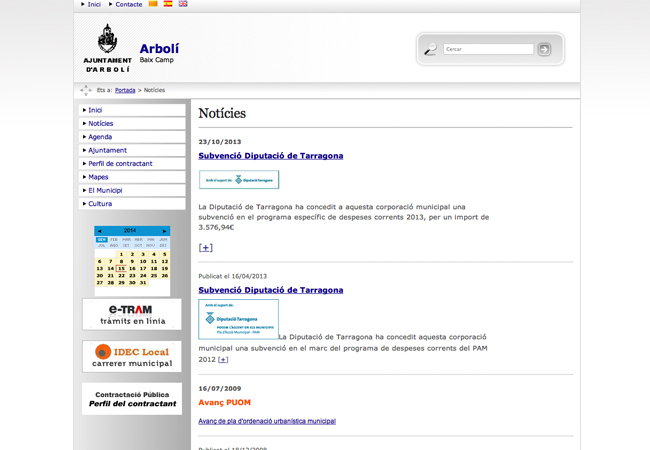Open the Contacte link in top bar
This screenshot has height=450, width=650.
[x=128, y=4]
